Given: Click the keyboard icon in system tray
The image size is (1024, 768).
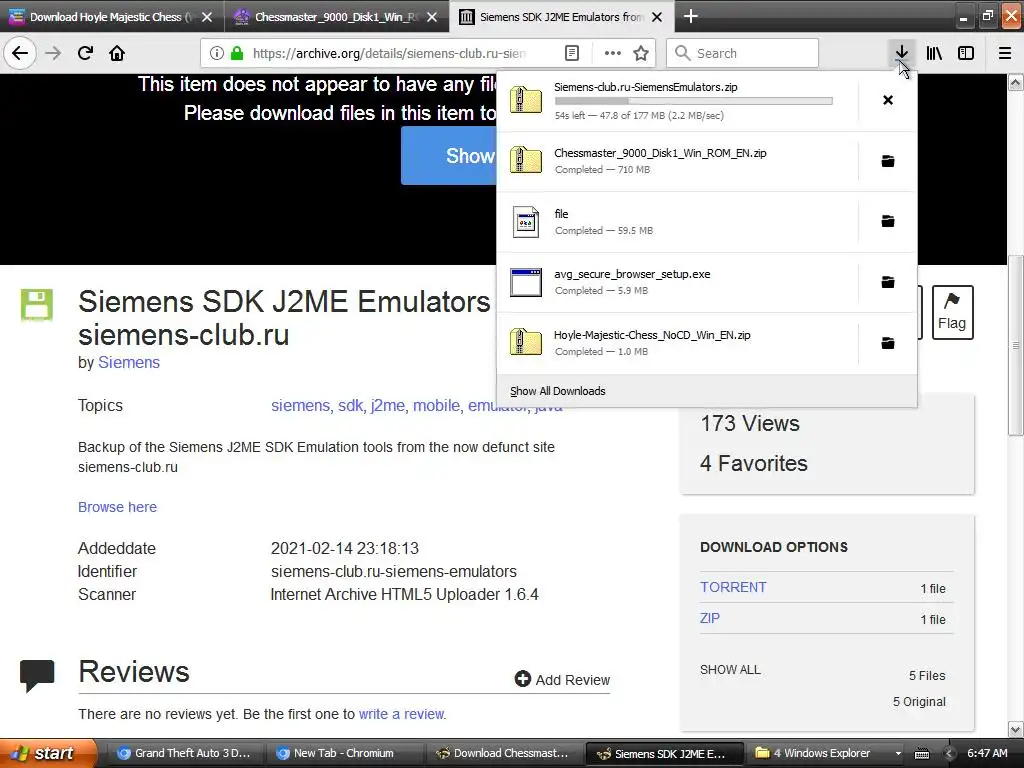Looking at the screenshot, I should pyautogui.click(x=921, y=754).
